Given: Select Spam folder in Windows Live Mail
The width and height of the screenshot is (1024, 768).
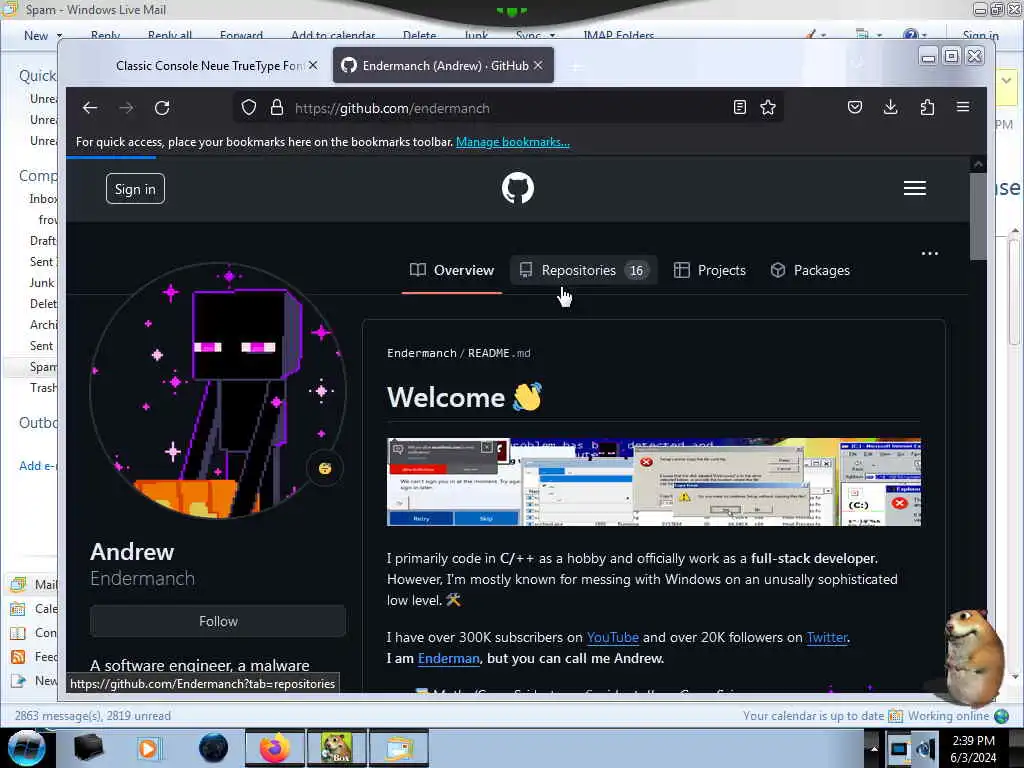Looking at the screenshot, I should (x=43, y=367).
